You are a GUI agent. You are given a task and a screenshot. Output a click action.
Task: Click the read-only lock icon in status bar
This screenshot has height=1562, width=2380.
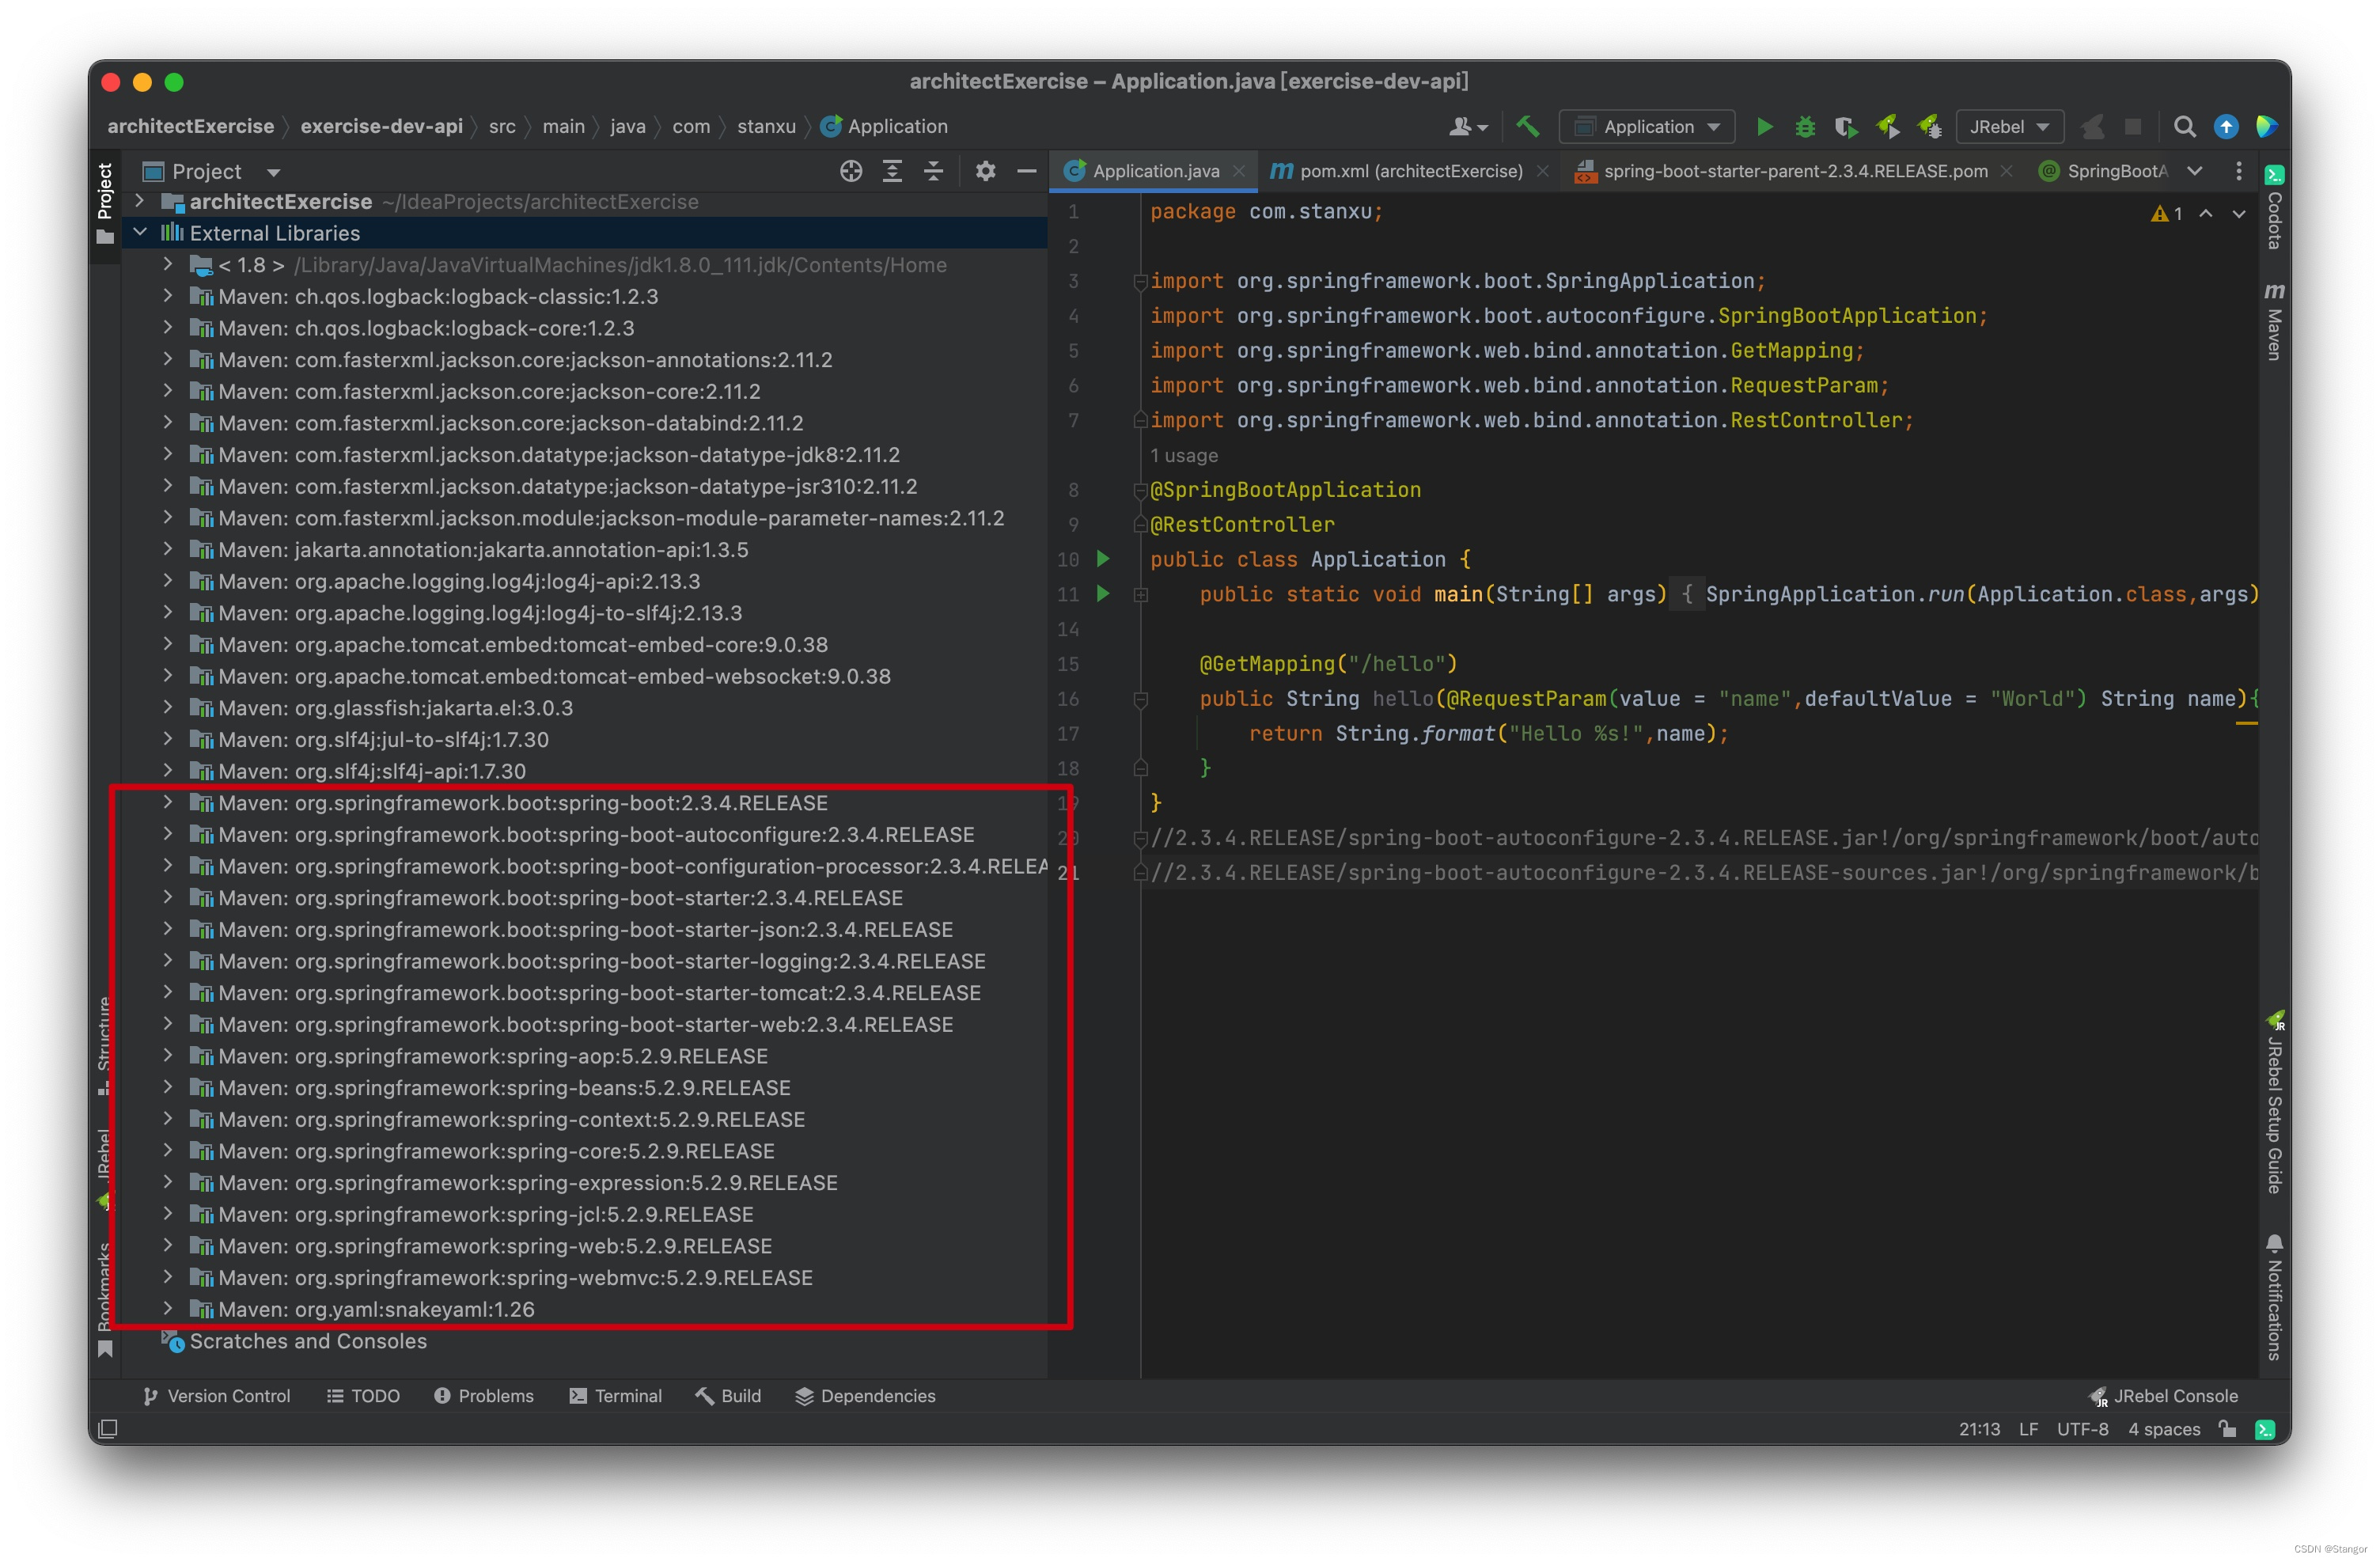[2227, 1429]
